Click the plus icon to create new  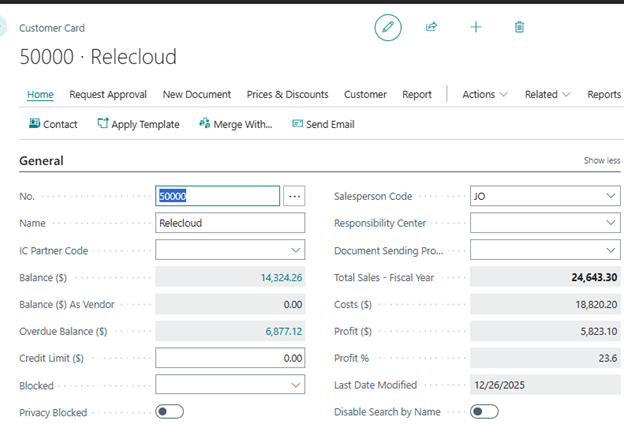click(476, 28)
